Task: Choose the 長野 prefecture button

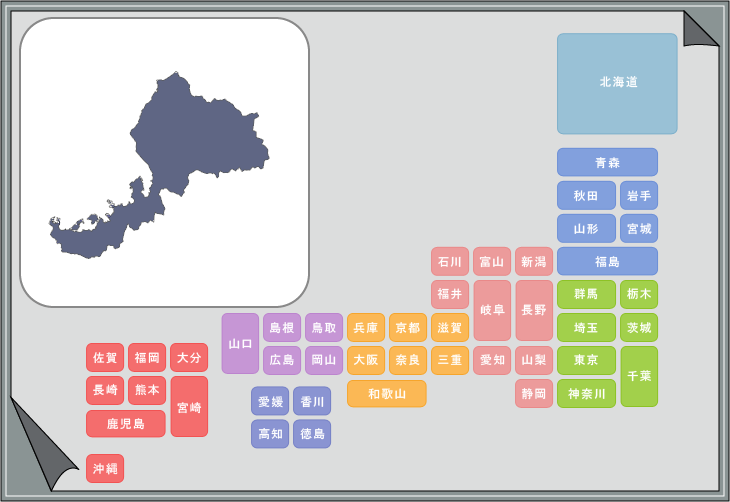Action: click(x=534, y=310)
